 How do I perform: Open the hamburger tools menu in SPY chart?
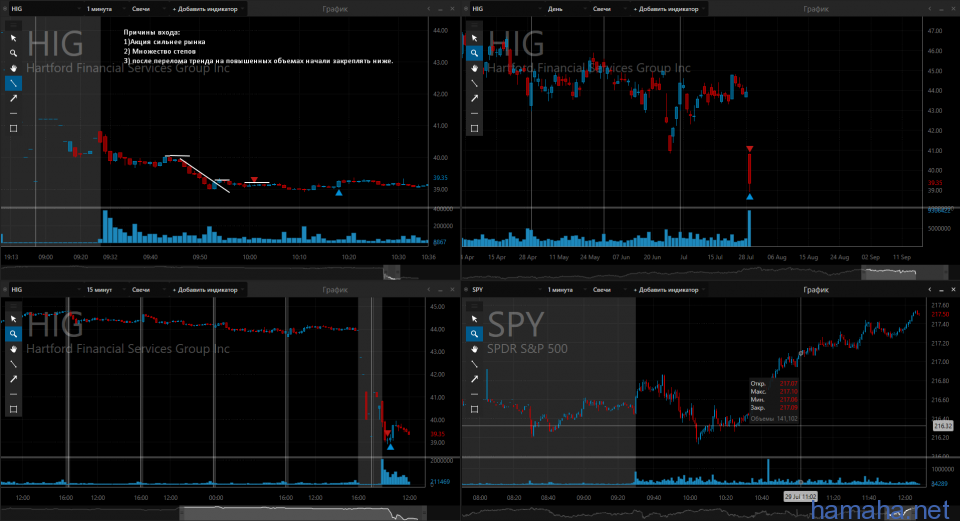point(474,306)
